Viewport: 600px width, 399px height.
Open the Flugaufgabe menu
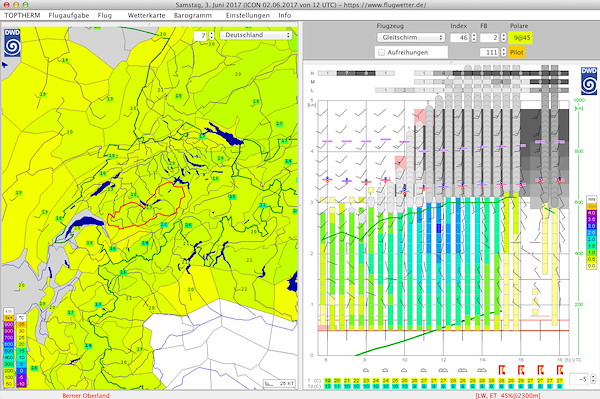click(69, 15)
